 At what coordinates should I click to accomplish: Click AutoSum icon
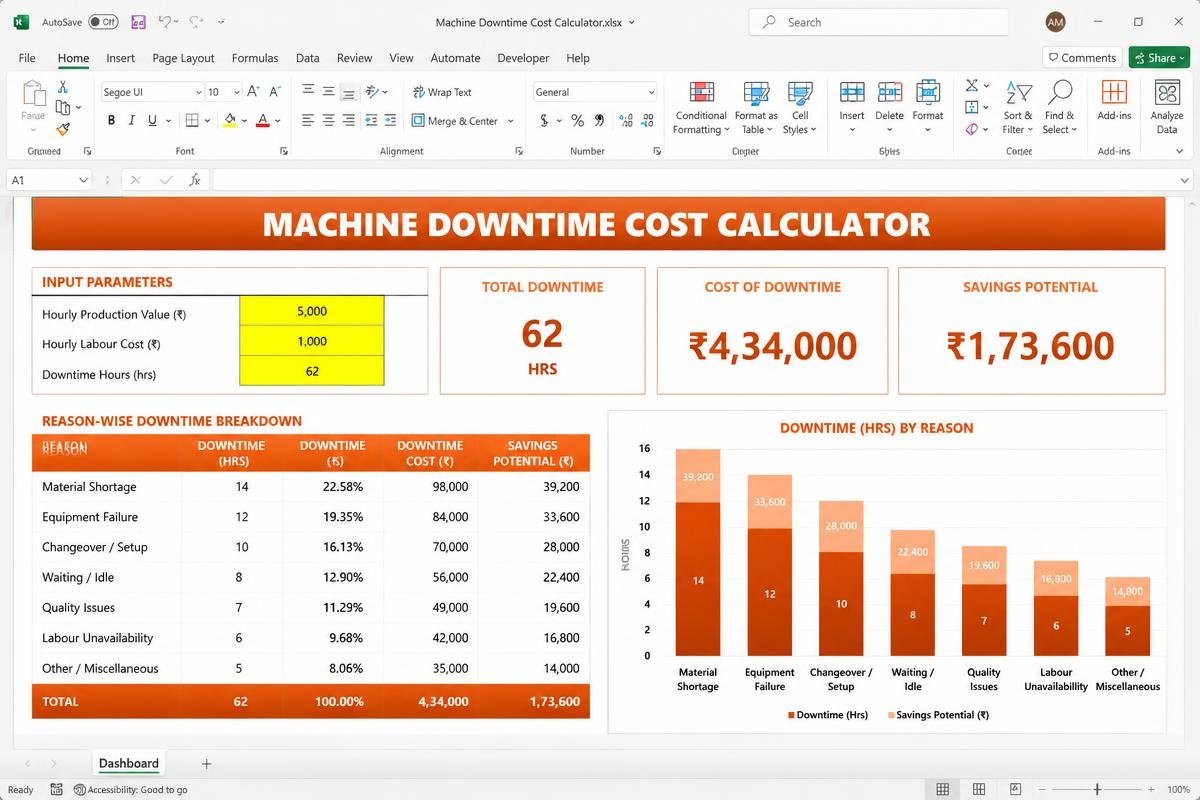click(972, 86)
